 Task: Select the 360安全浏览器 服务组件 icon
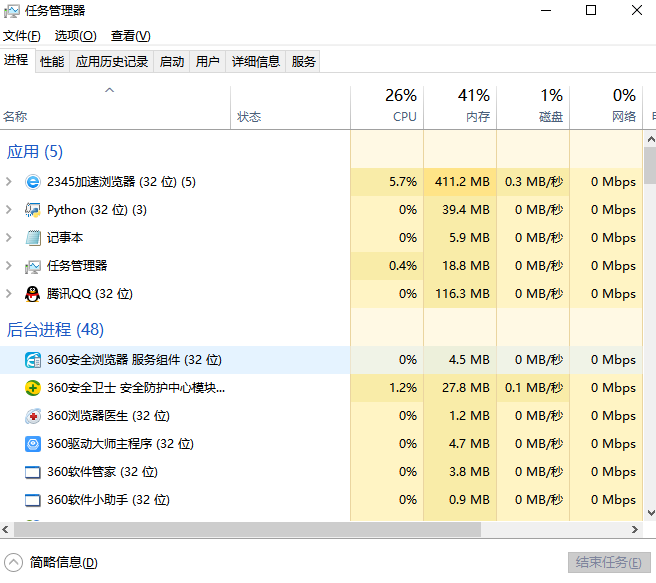coord(33,360)
